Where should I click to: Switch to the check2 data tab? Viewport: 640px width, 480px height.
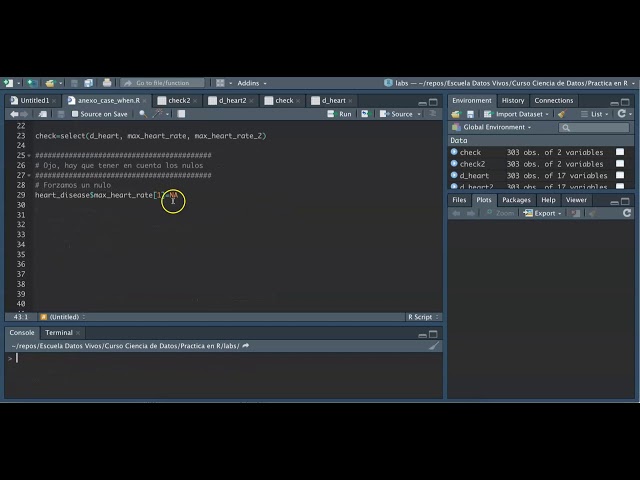[179, 100]
